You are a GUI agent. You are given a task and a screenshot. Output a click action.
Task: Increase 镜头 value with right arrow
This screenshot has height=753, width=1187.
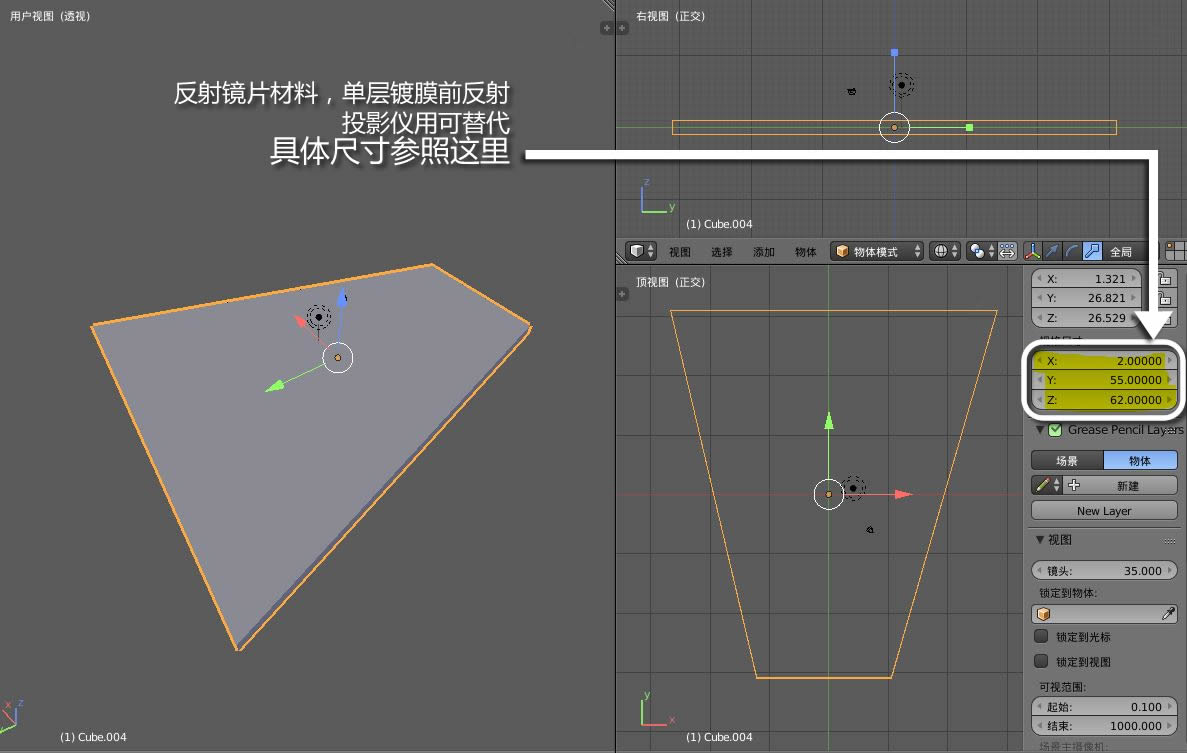tap(1170, 571)
